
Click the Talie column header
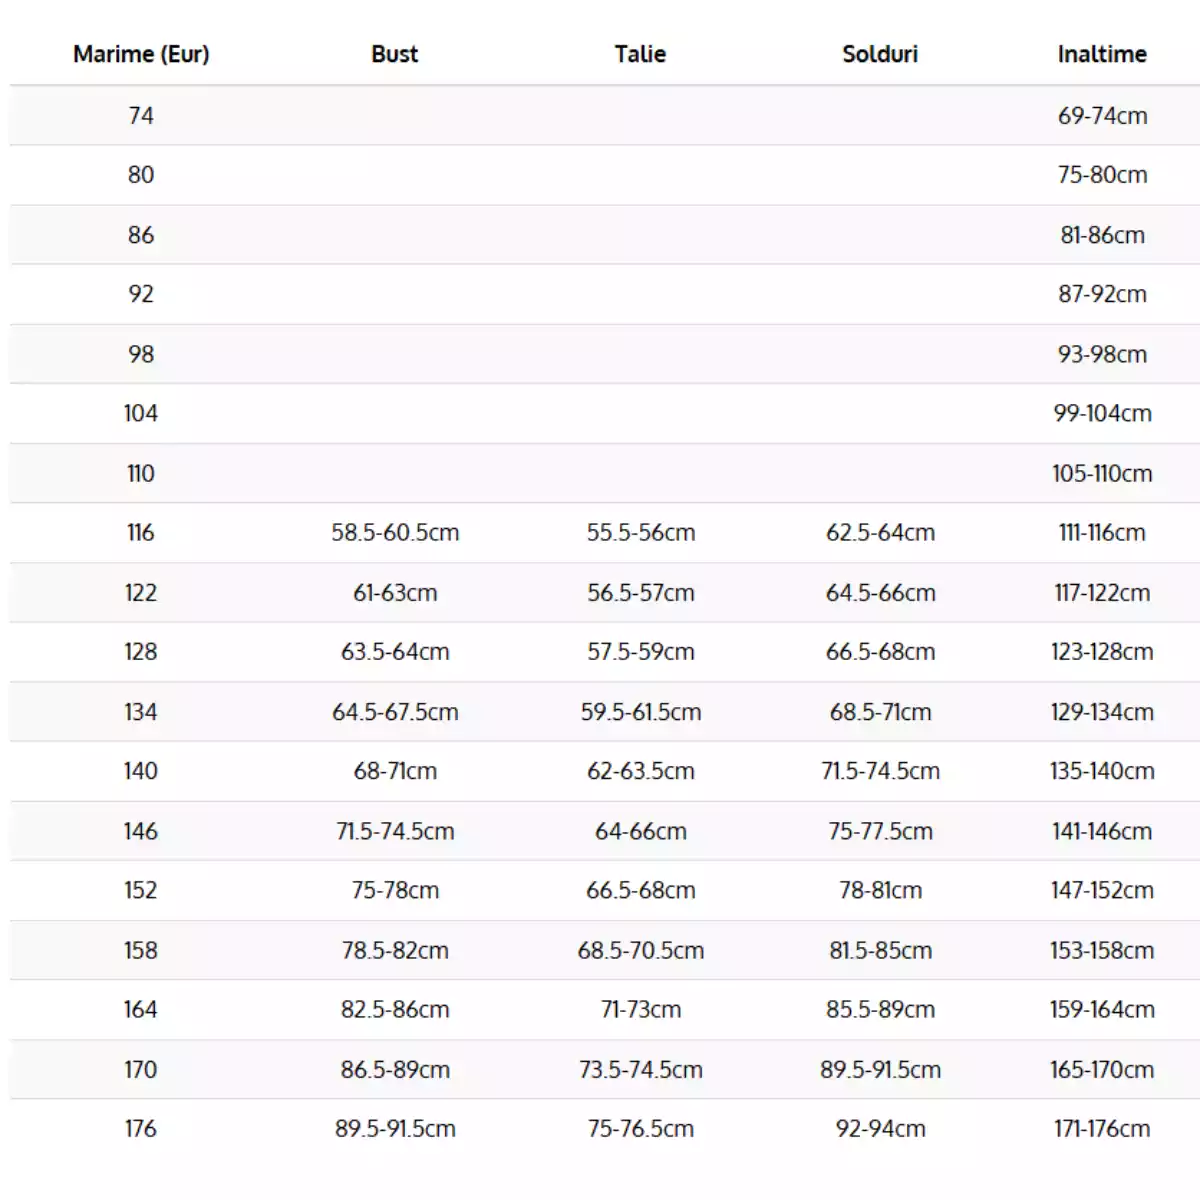pyautogui.click(x=640, y=54)
